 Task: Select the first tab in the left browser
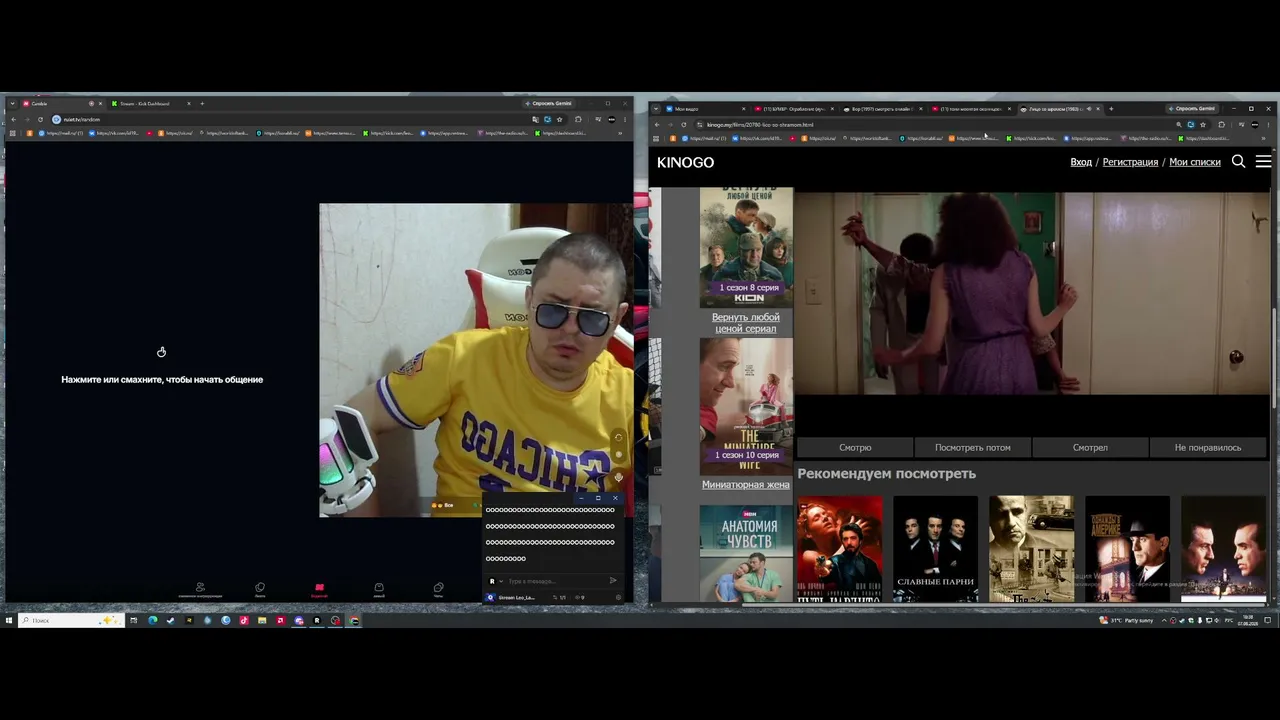[61, 103]
